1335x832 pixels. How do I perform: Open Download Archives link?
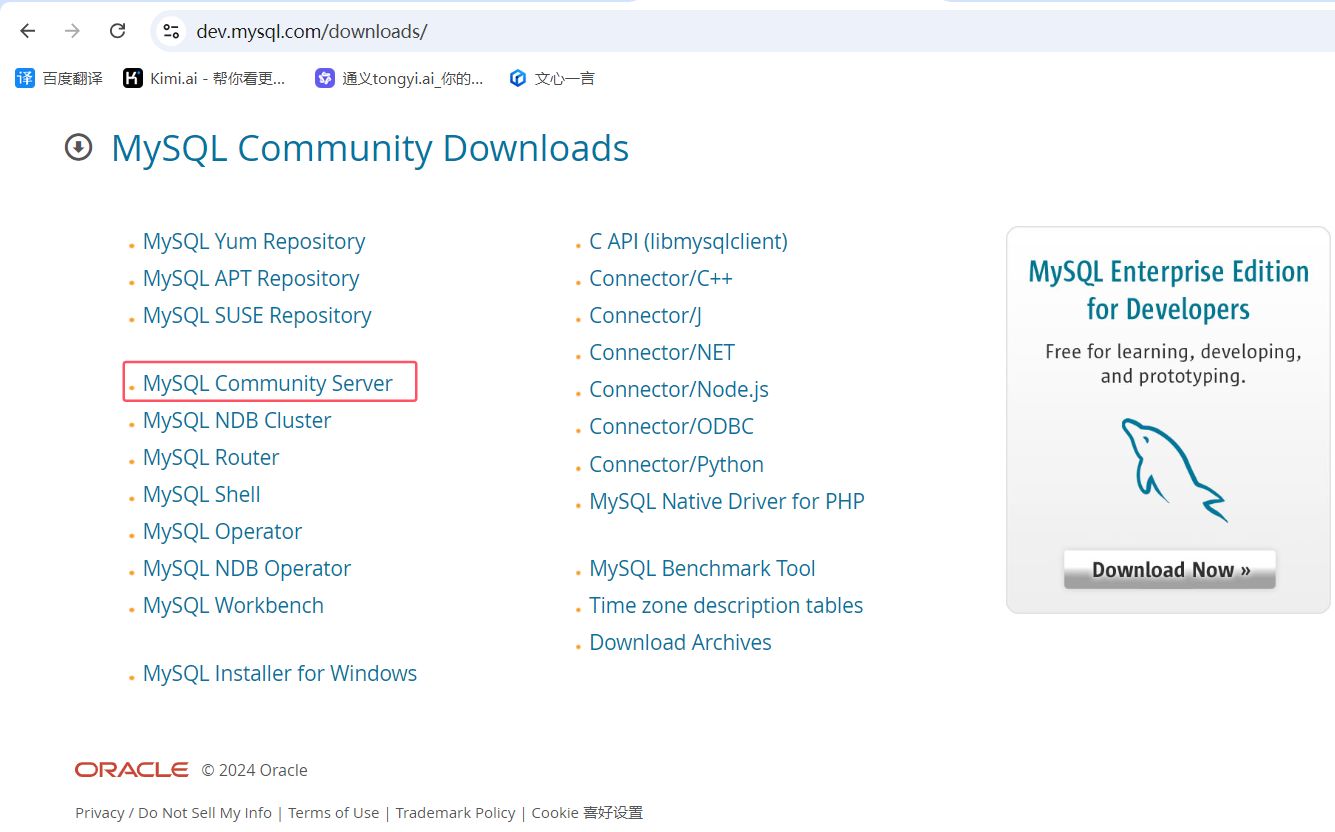click(680, 642)
